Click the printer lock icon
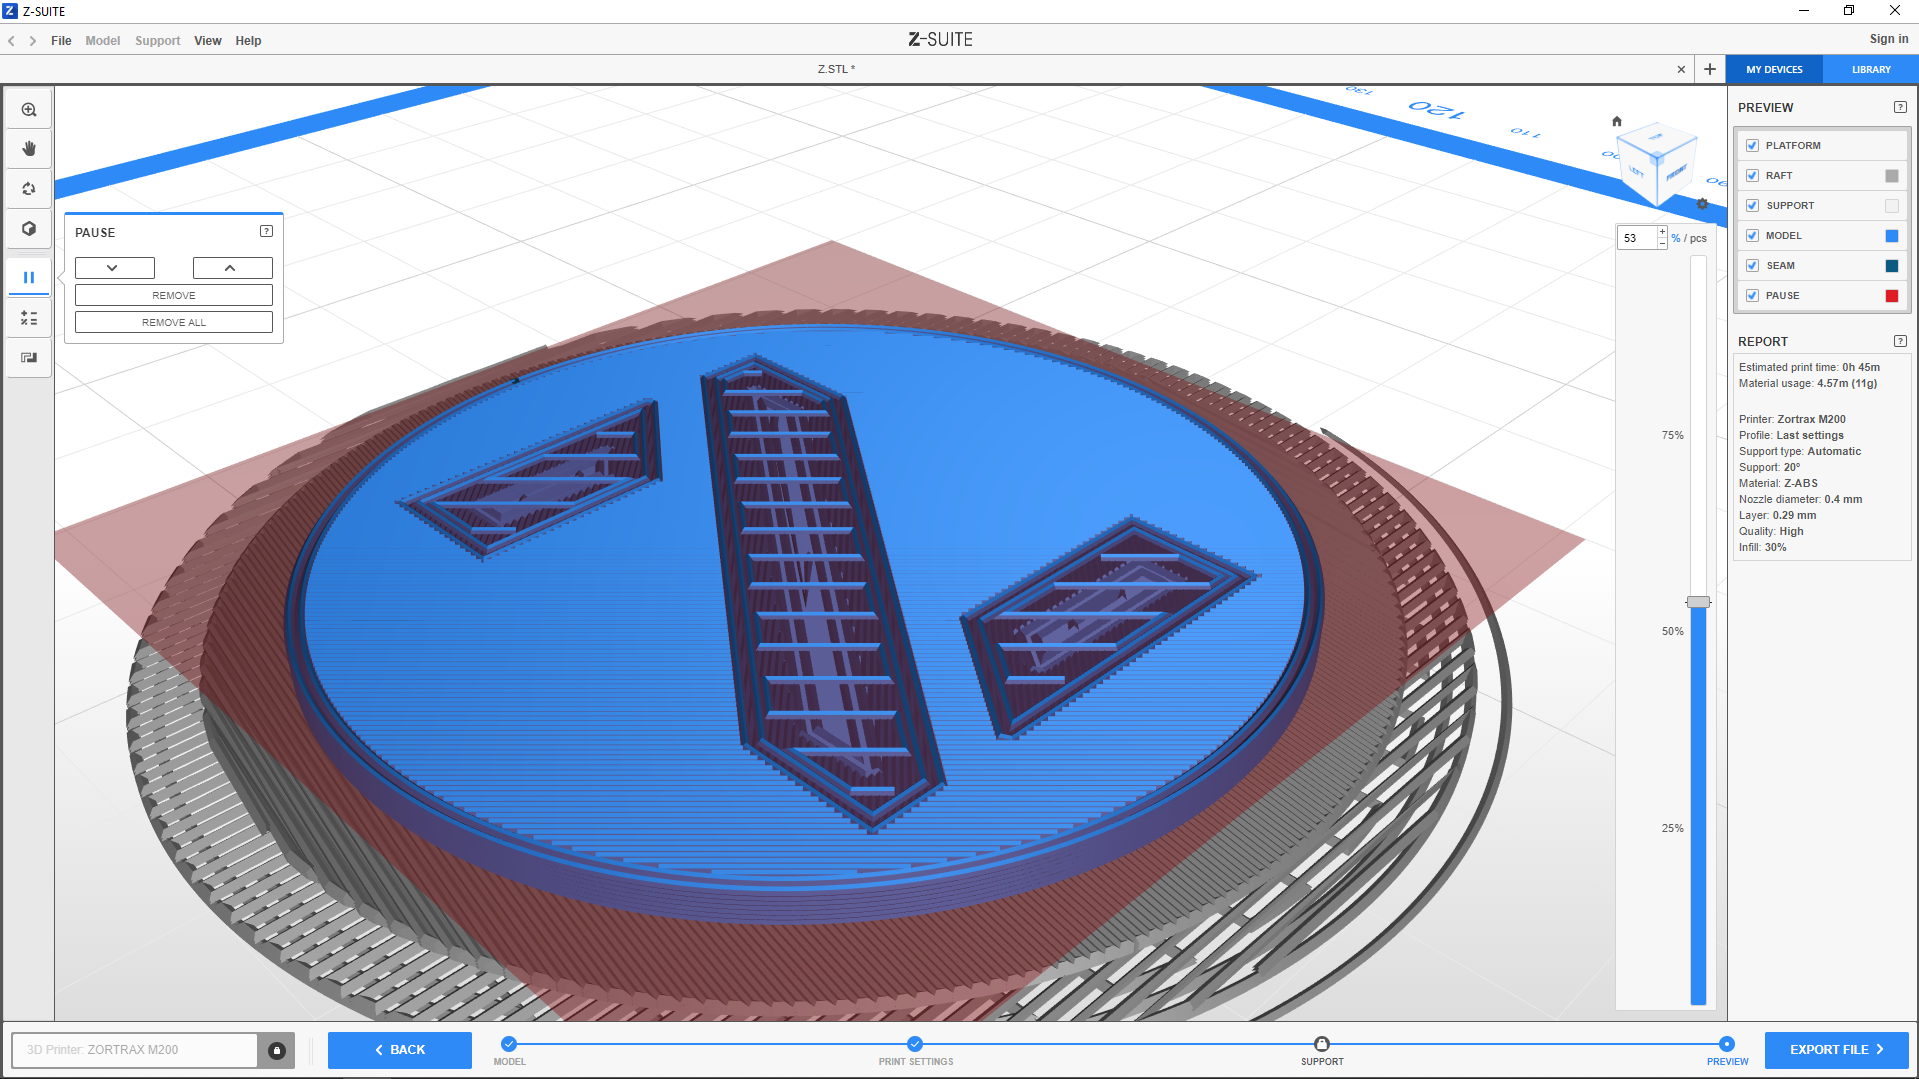The width and height of the screenshot is (1919, 1079). [277, 1050]
